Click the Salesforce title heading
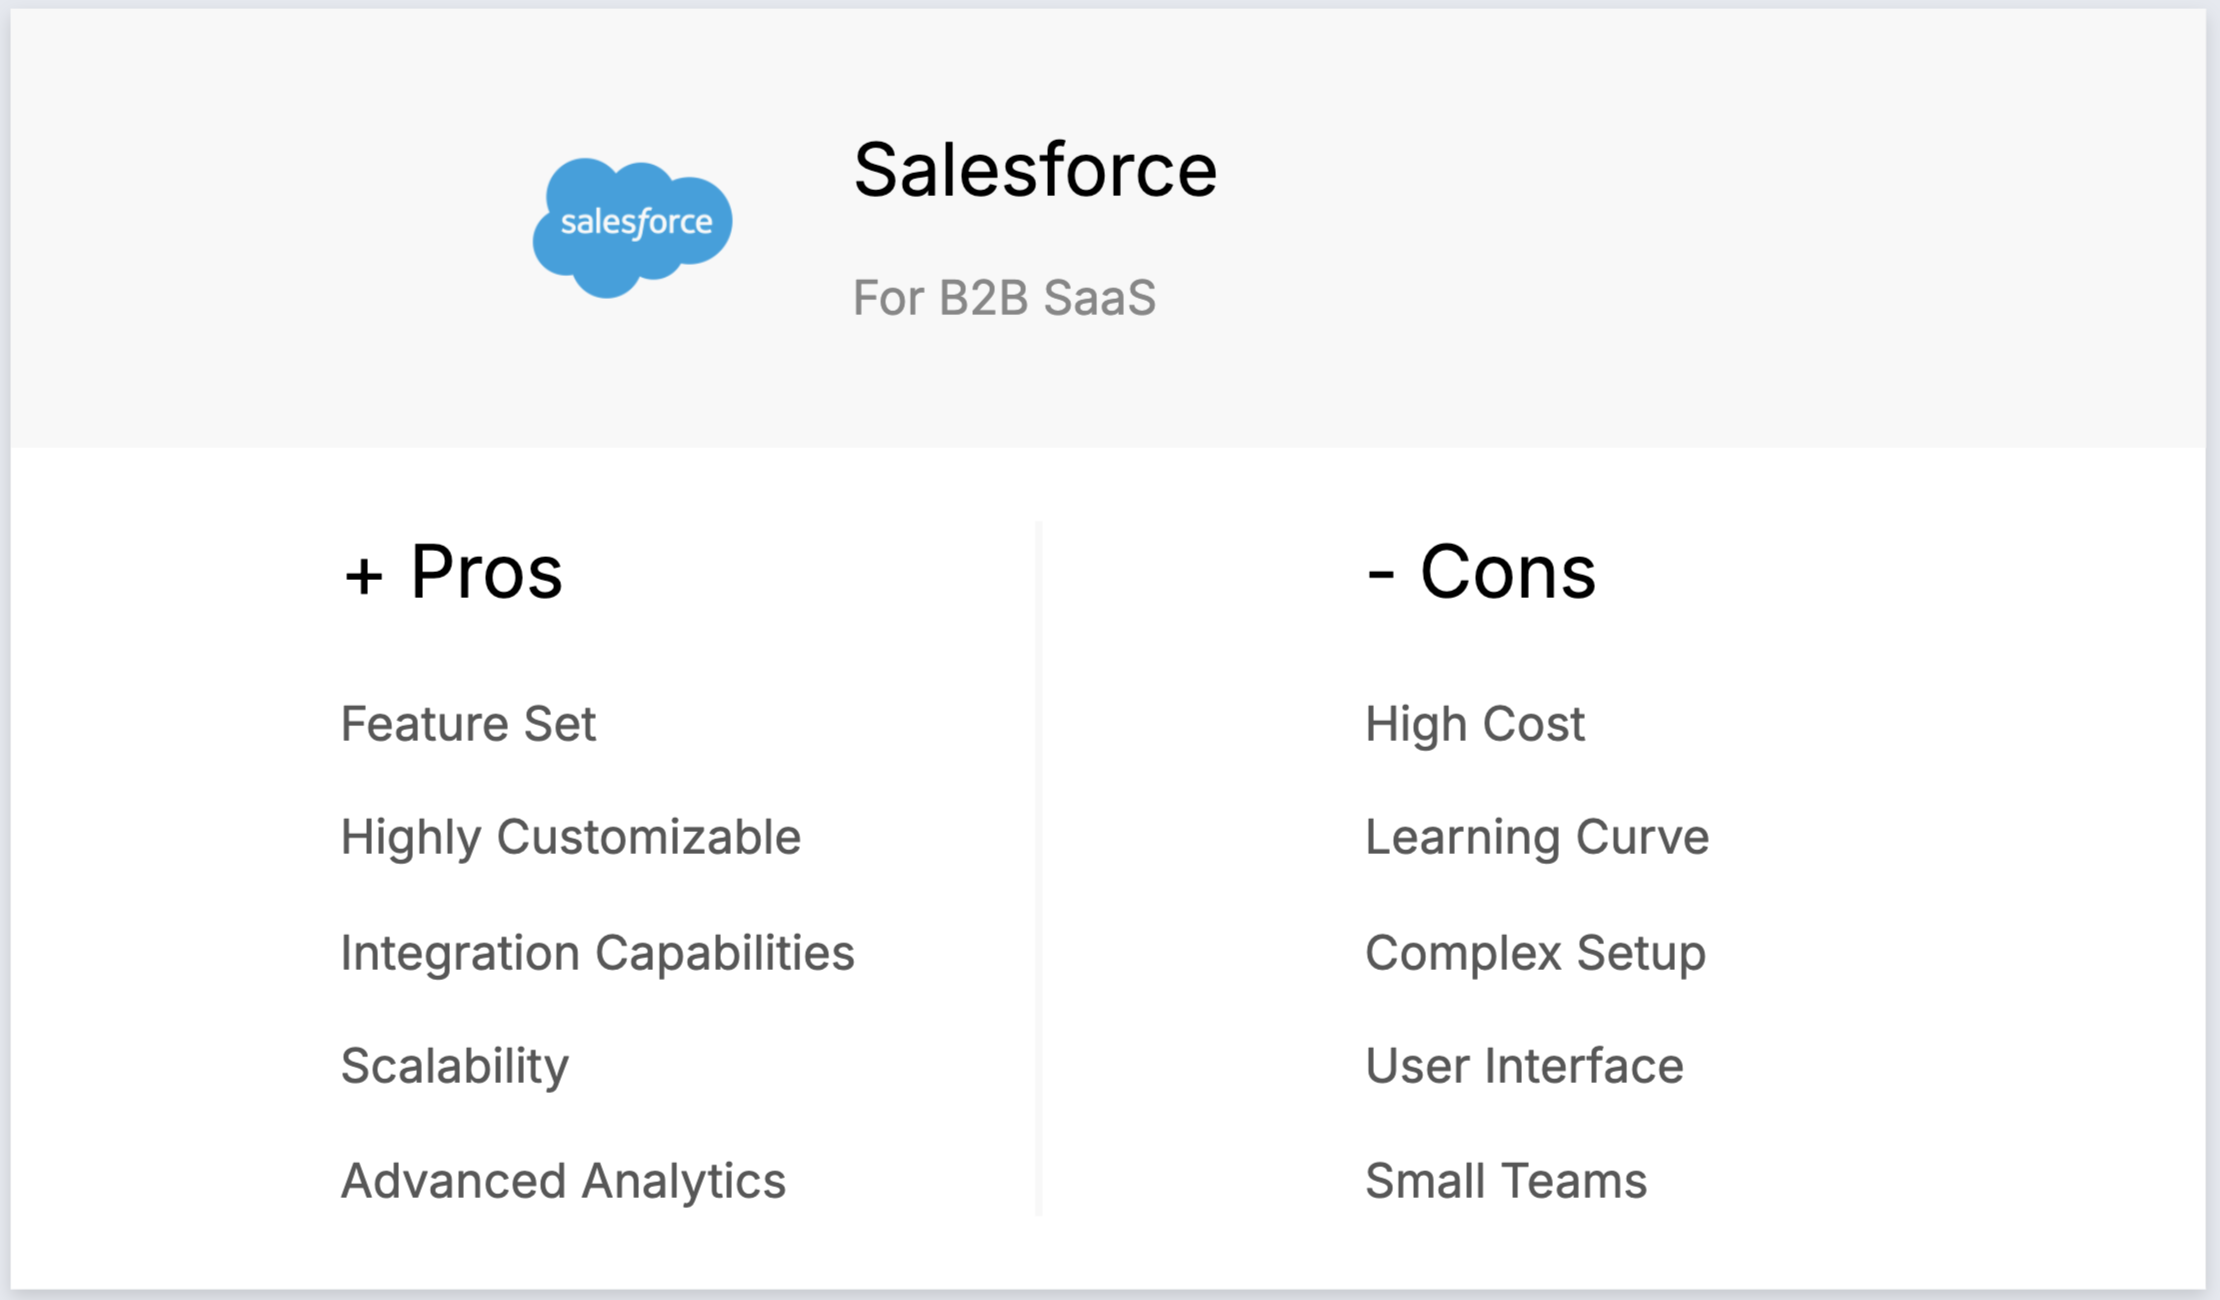Screen dimensions: 2220x1300 [x=1034, y=170]
